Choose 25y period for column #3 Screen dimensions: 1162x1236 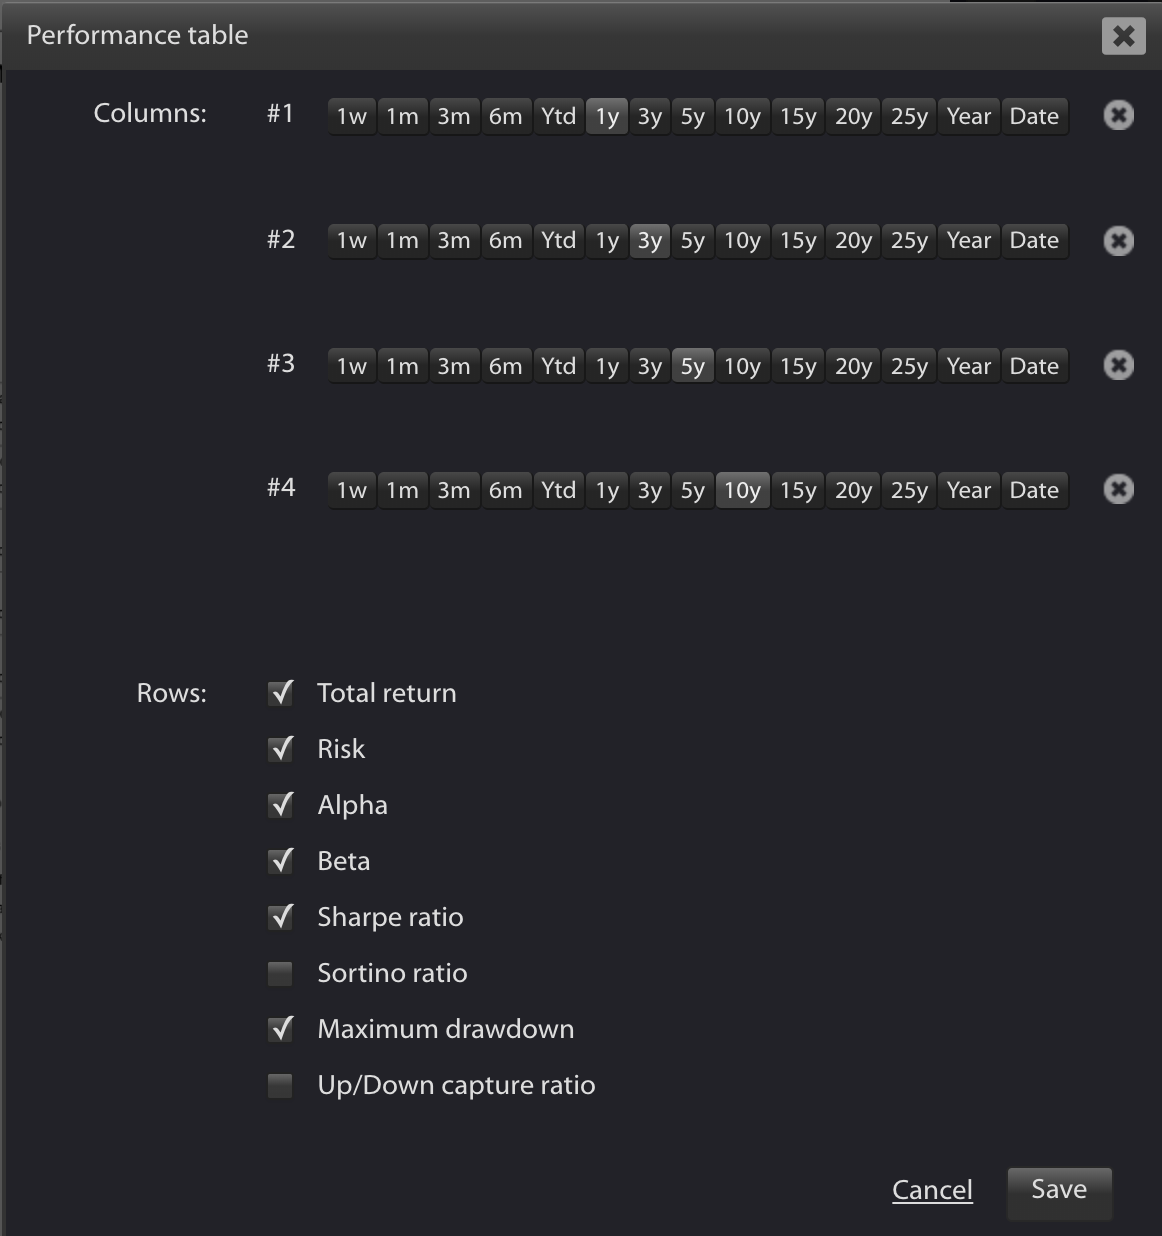[909, 365]
